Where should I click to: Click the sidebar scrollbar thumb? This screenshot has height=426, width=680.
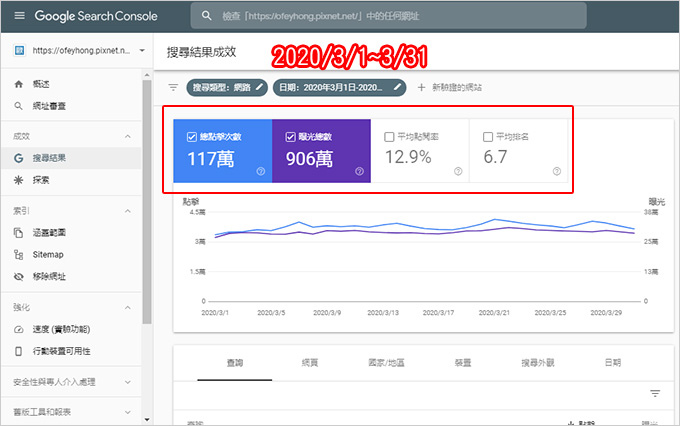[x=147, y=202]
